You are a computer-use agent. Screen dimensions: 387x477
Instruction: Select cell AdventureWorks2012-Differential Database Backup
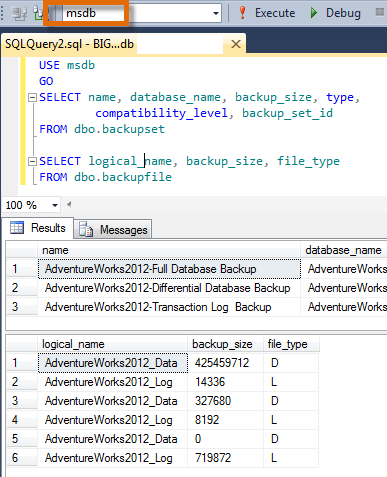[169, 288]
